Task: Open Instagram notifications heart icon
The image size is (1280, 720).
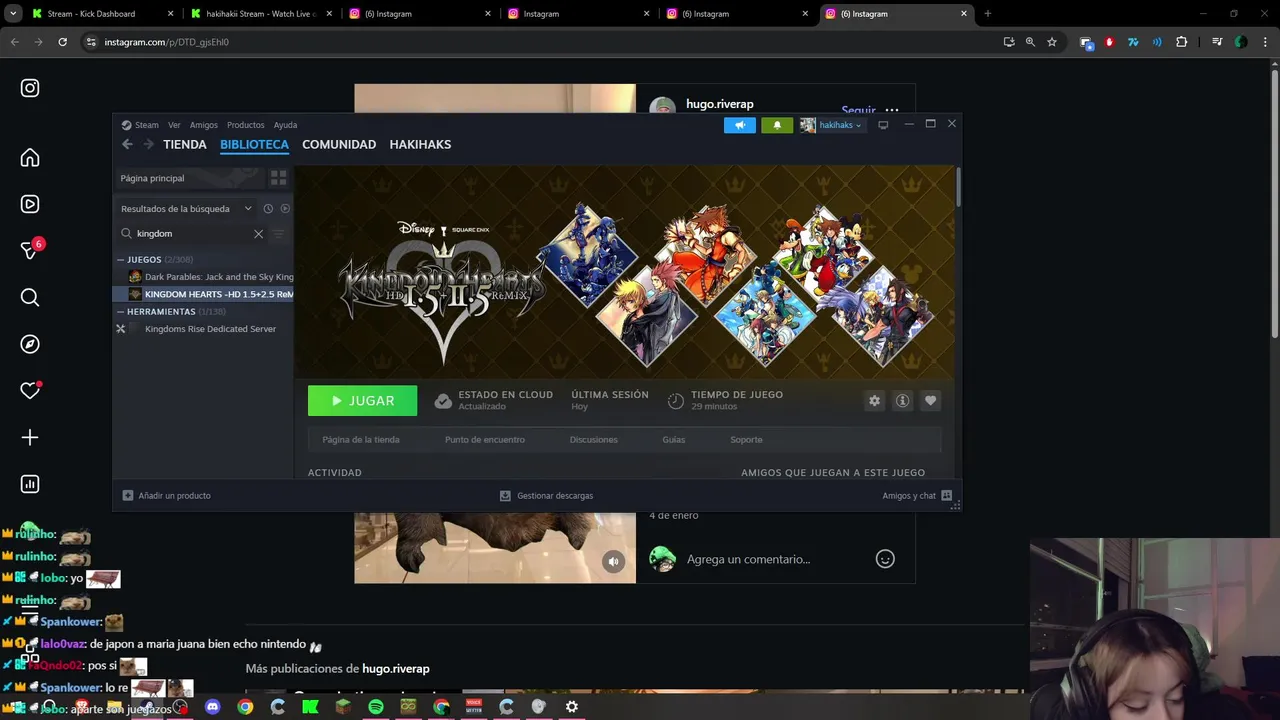Action: click(30, 391)
